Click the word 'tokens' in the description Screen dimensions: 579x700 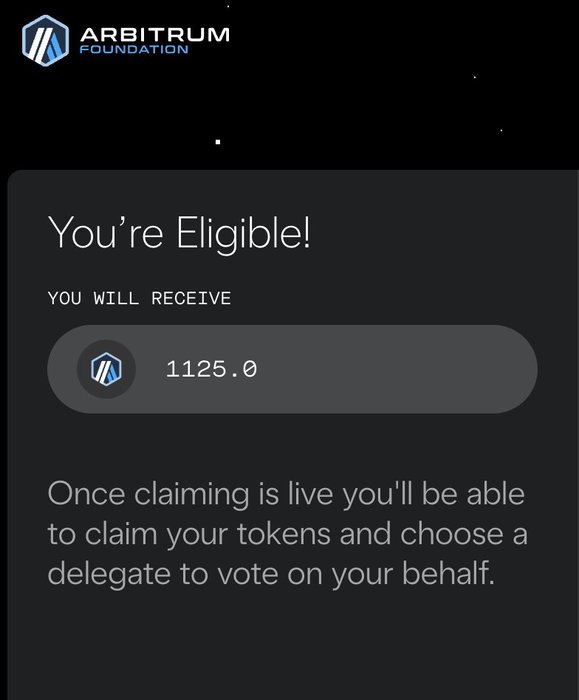(x=284, y=534)
